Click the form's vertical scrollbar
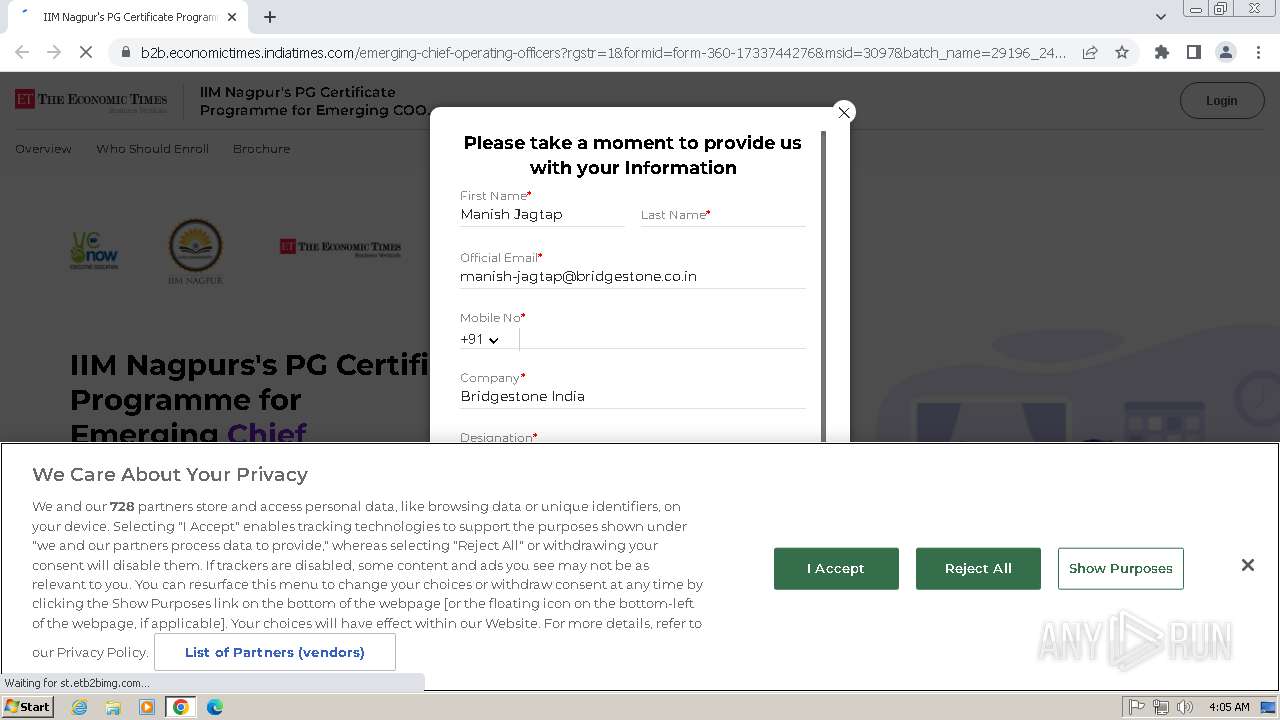Viewport: 1280px width, 720px height. pyautogui.click(x=824, y=285)
